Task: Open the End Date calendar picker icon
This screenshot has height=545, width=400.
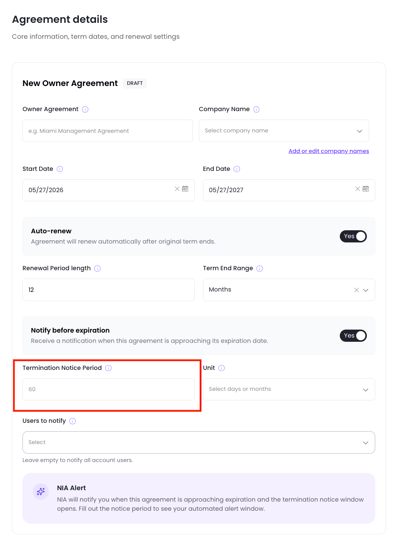Action: (366, 189)
